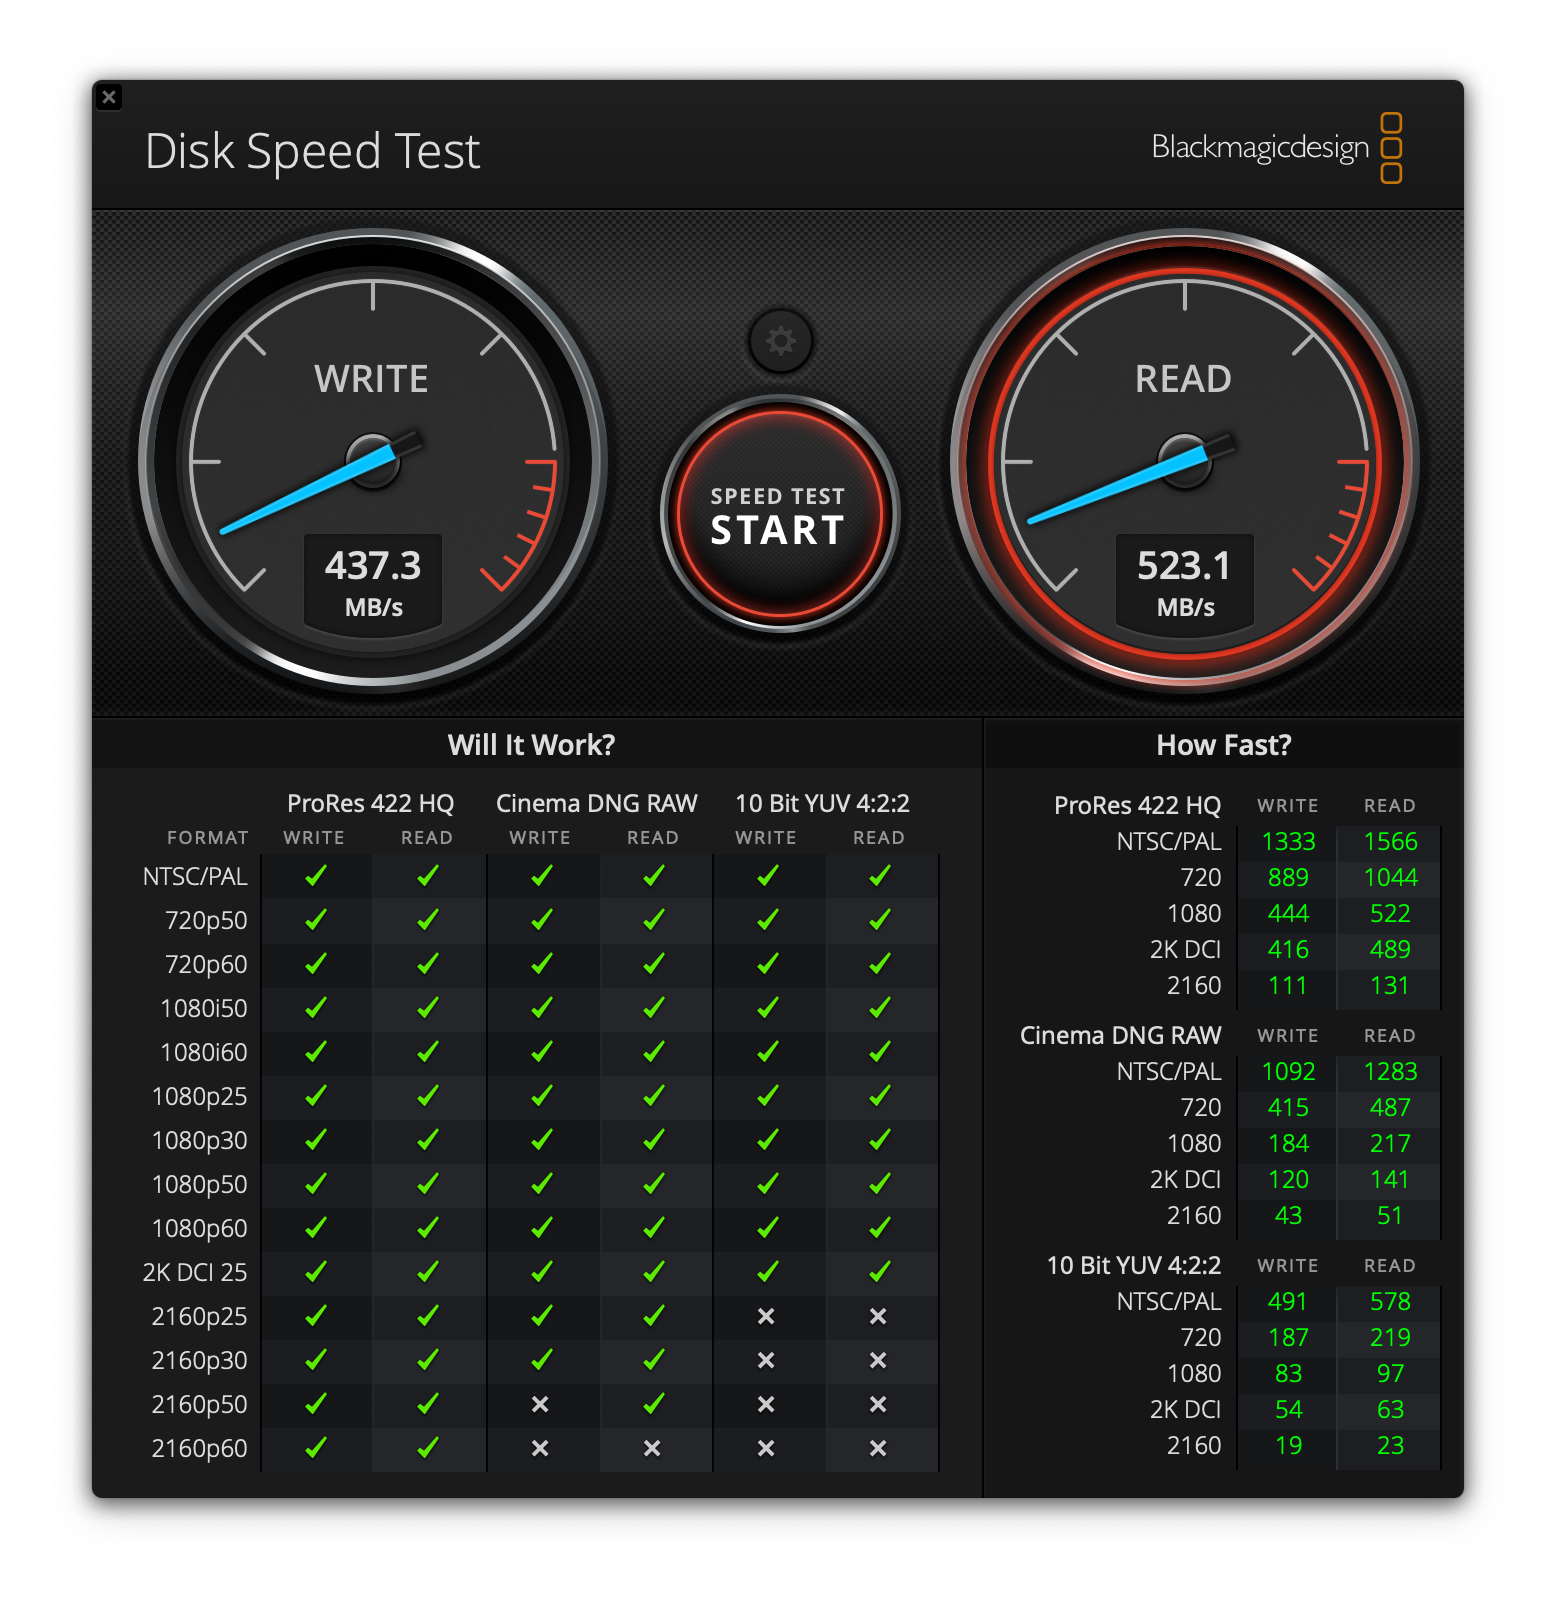This screenshot has width=1556, height=1604.
Task: Click the FORMAT column label
Action: click(208, 838)
